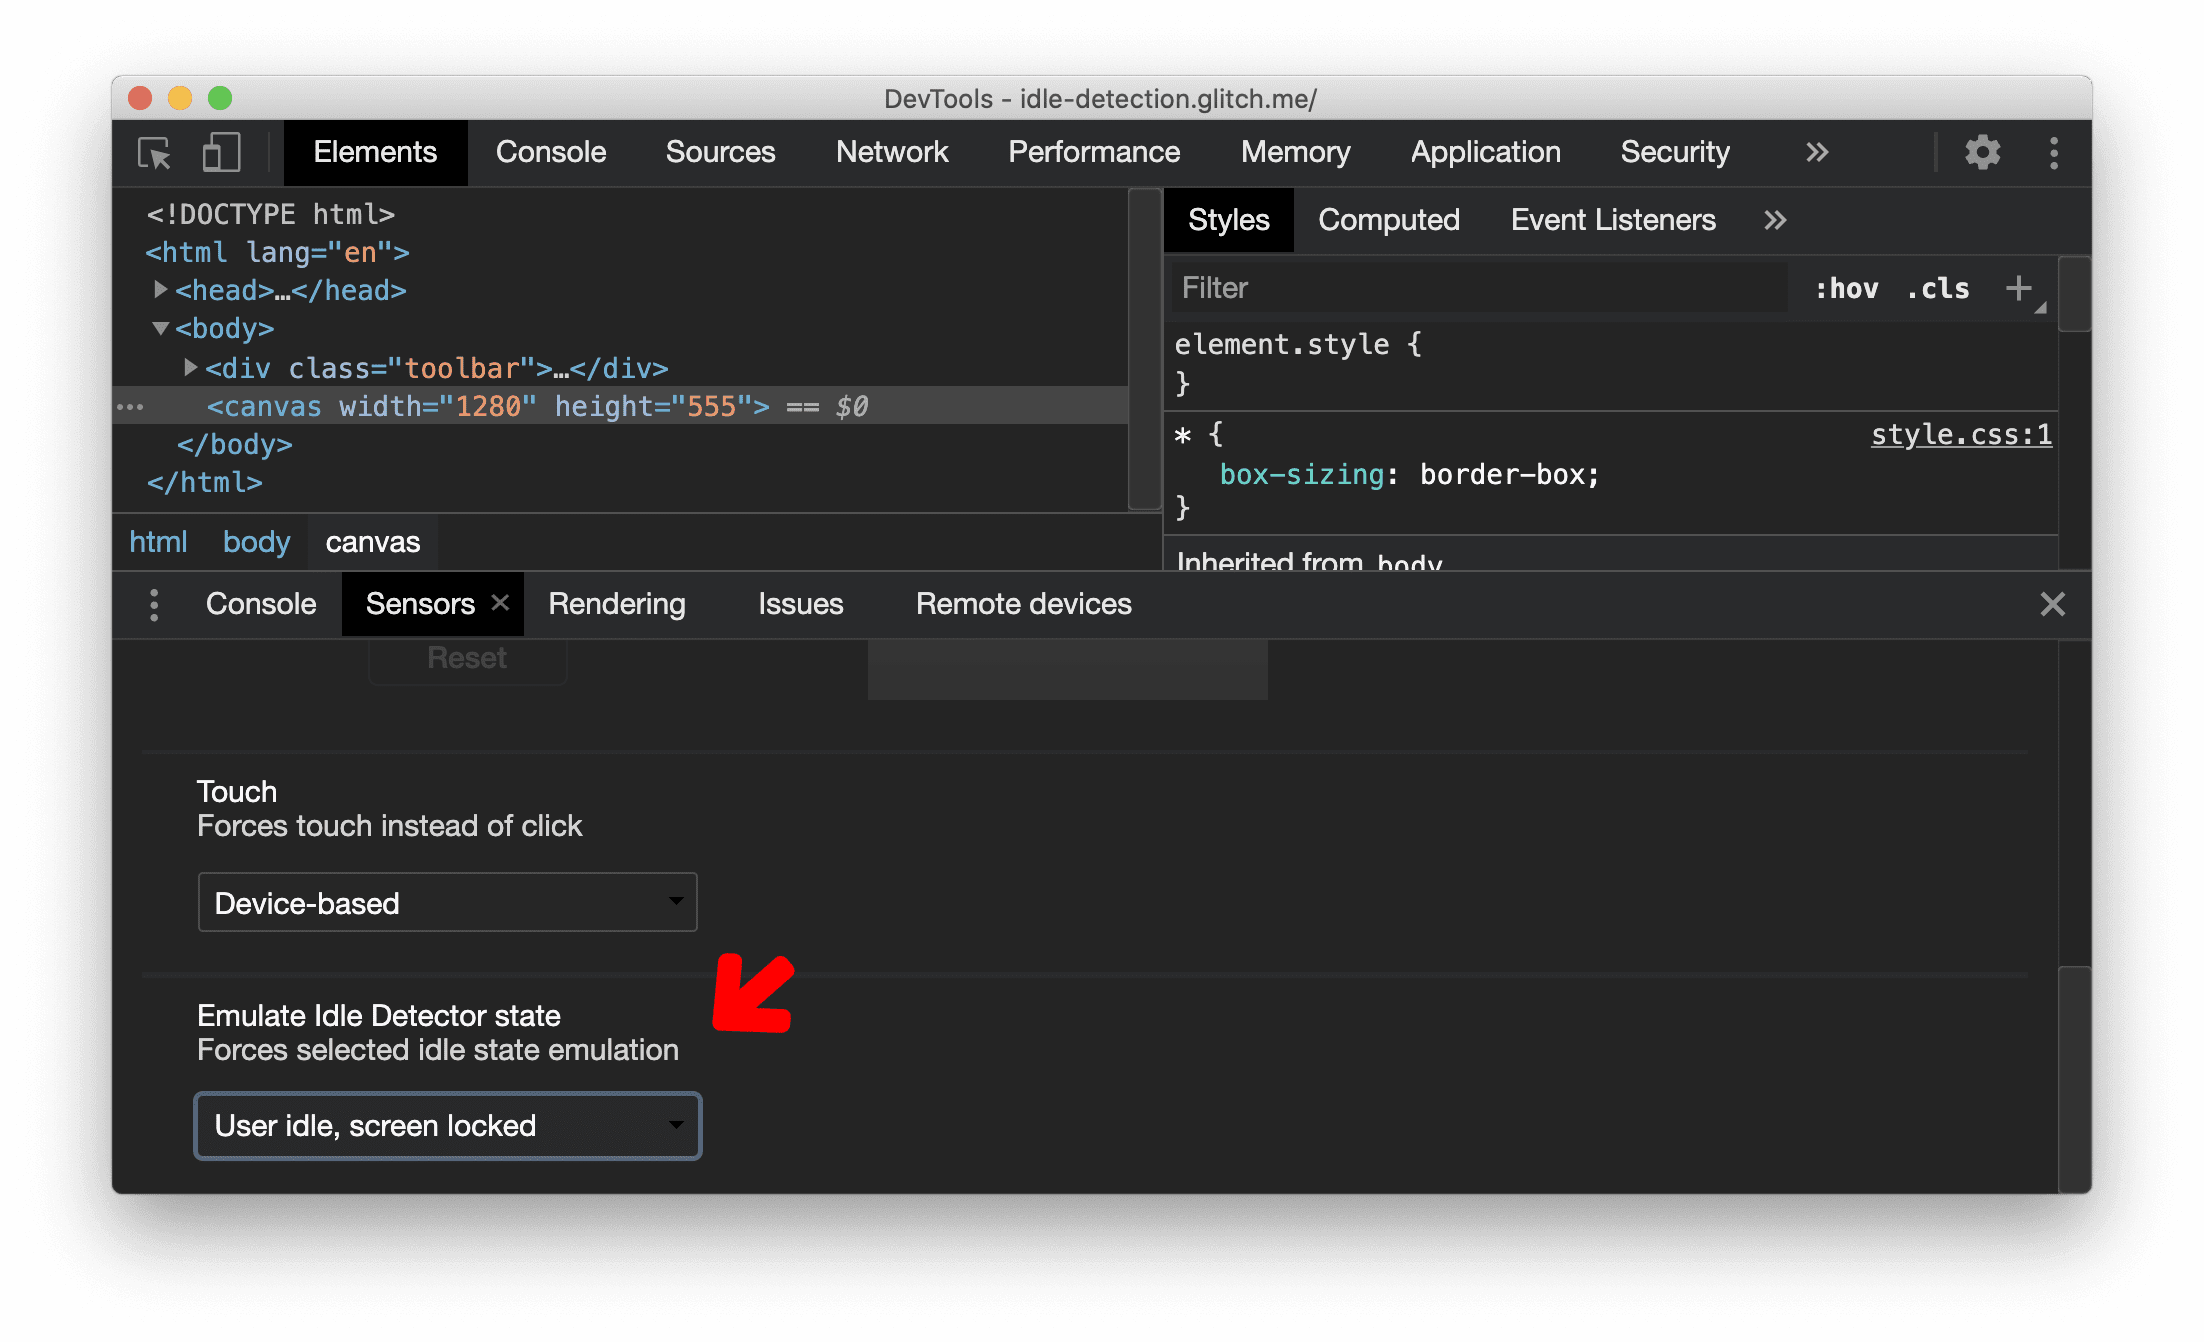The image size is (2204, 1342).
Task: Click the inspect element cursor icon
Action: [x=157, y=153]
